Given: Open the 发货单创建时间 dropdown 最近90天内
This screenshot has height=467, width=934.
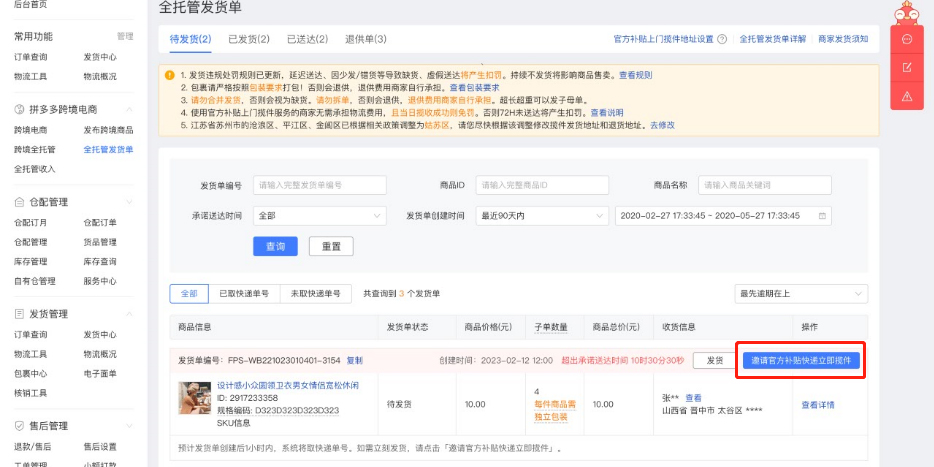Looking at the screenshot, I should point(542,216).
